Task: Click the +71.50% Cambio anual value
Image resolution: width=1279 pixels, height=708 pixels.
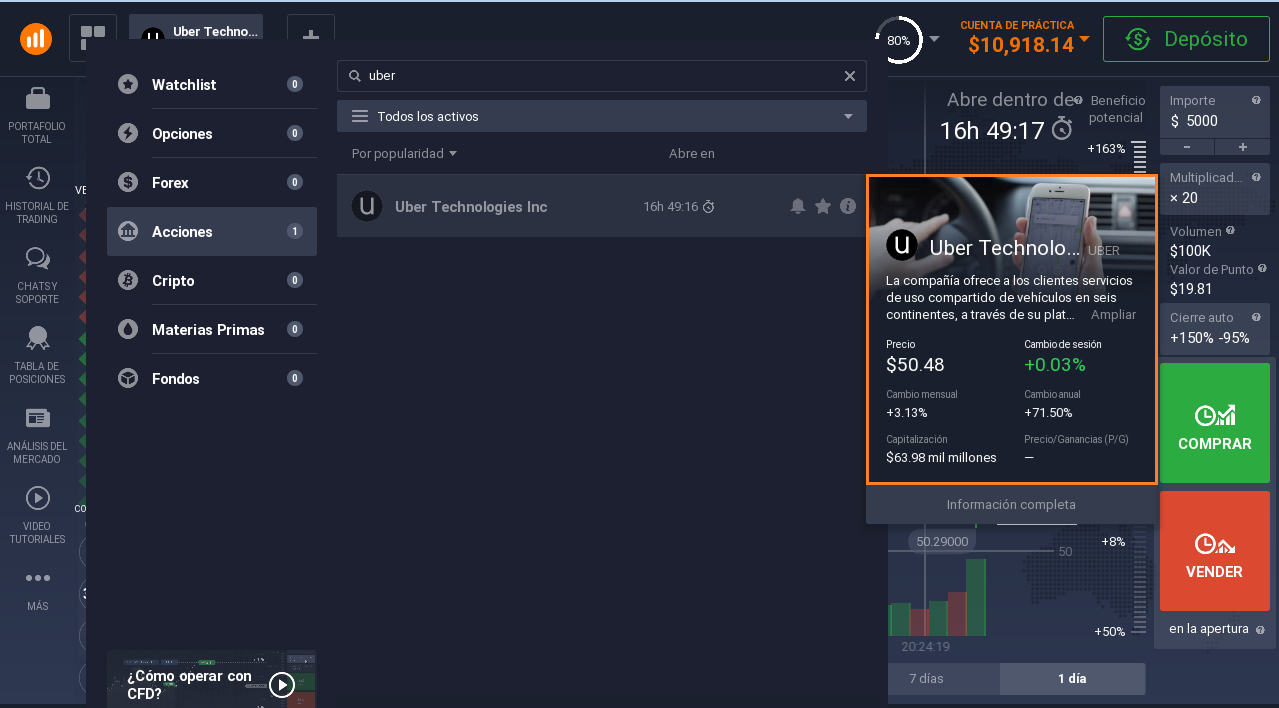Action: click(x=1048, y=413)
